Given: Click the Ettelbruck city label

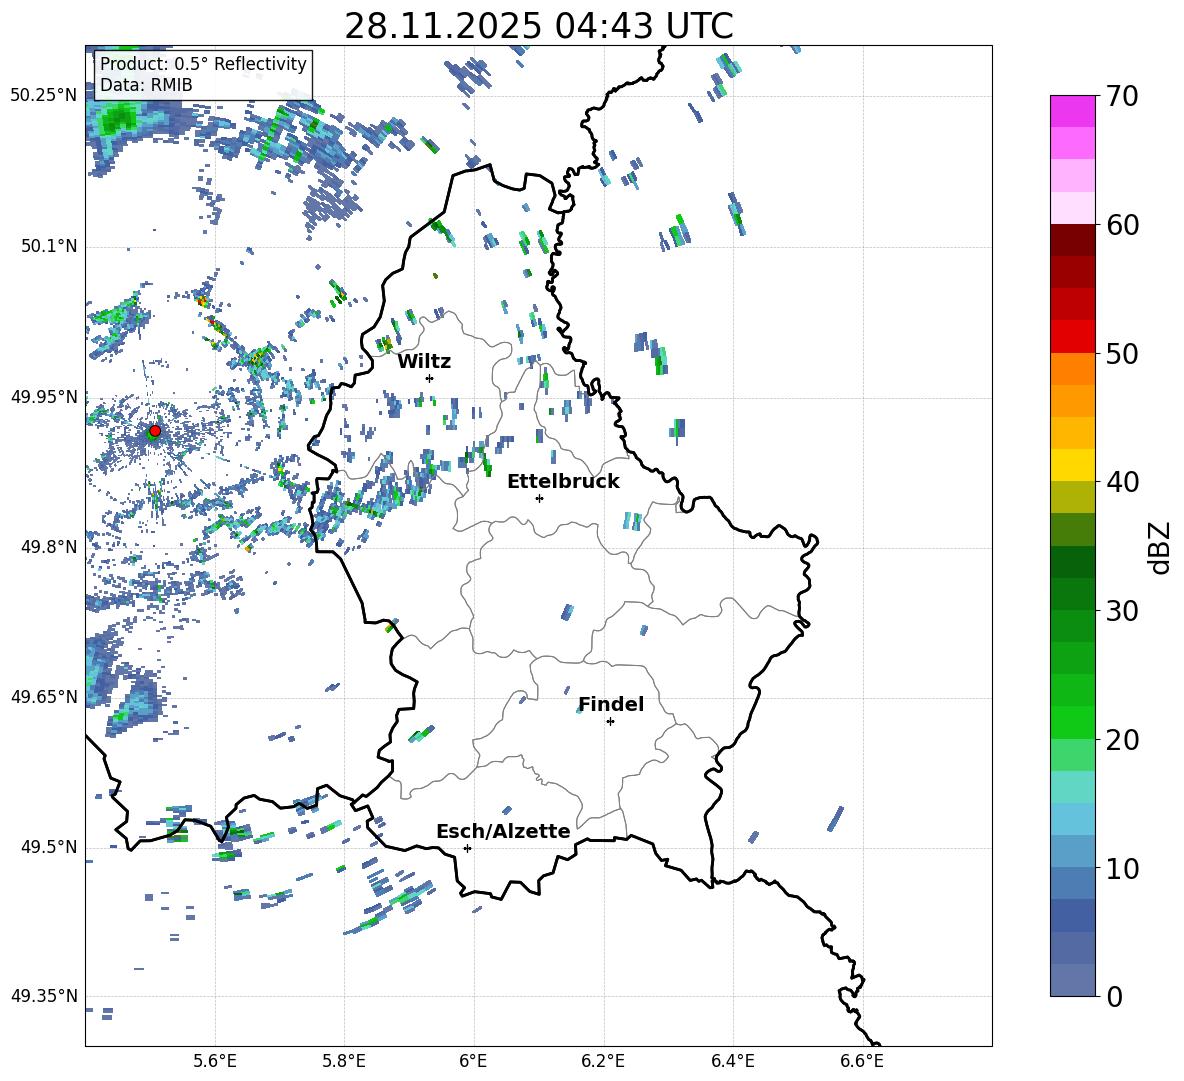Looking at the screenshot, I should (x=563, y=482).
